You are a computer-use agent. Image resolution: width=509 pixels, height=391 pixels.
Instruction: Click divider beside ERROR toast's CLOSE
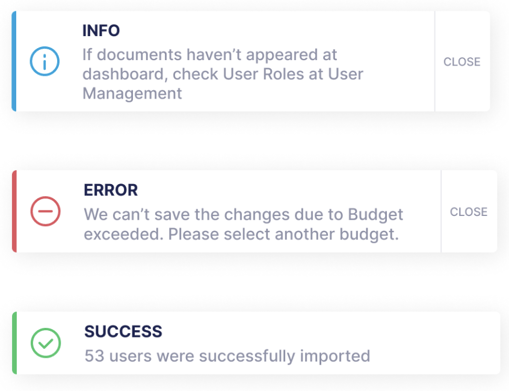pos(441,211)
